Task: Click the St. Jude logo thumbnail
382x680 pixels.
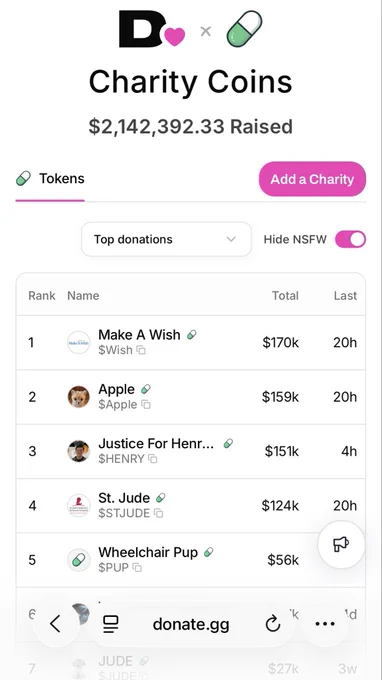Action: pos(79,506)
